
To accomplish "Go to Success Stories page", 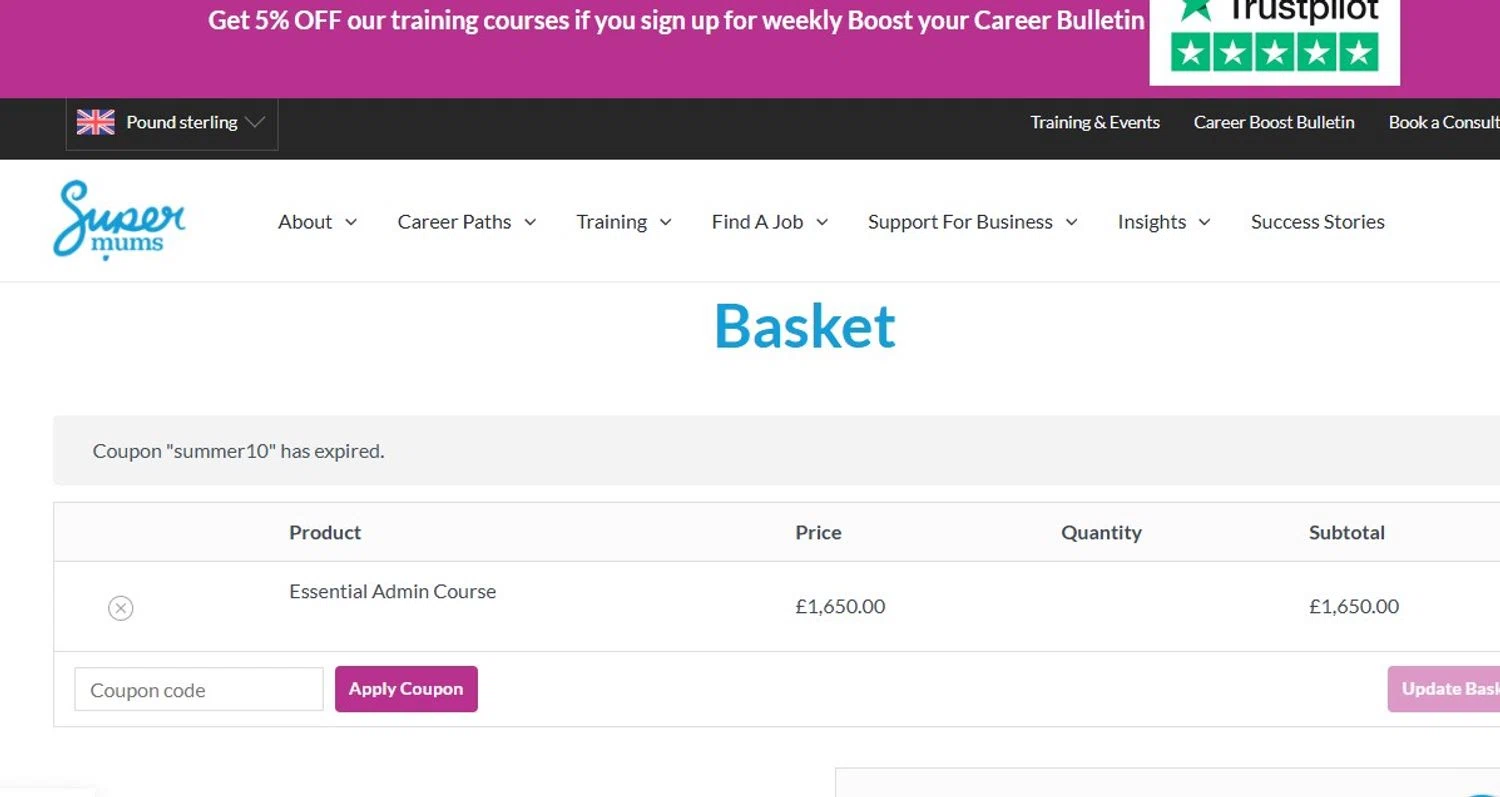I will point(1317,222).
